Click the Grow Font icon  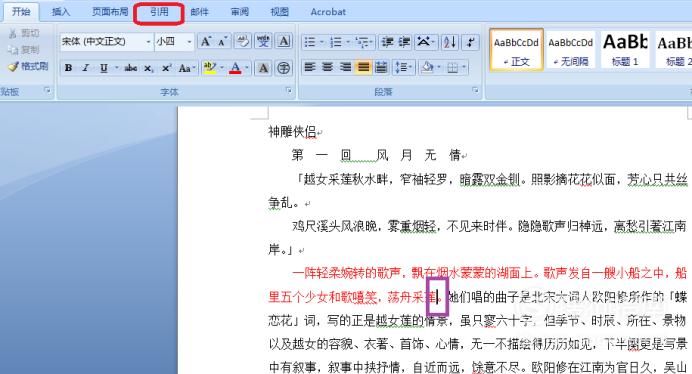(205, 42)
